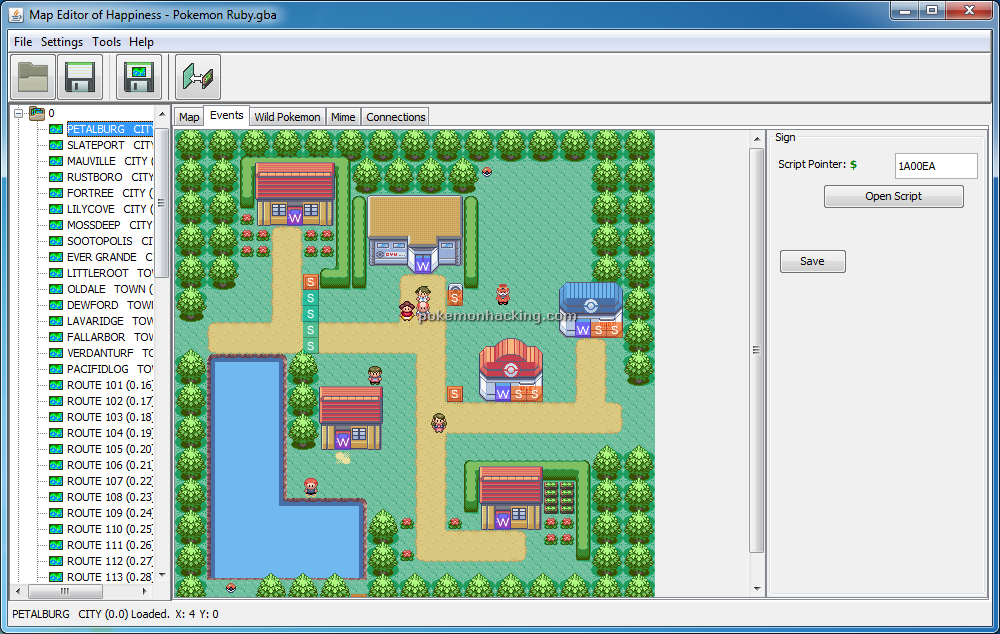Click map view scrollbar up arrow
Screen dimensions: 1000x634
[x=756, y=138]
